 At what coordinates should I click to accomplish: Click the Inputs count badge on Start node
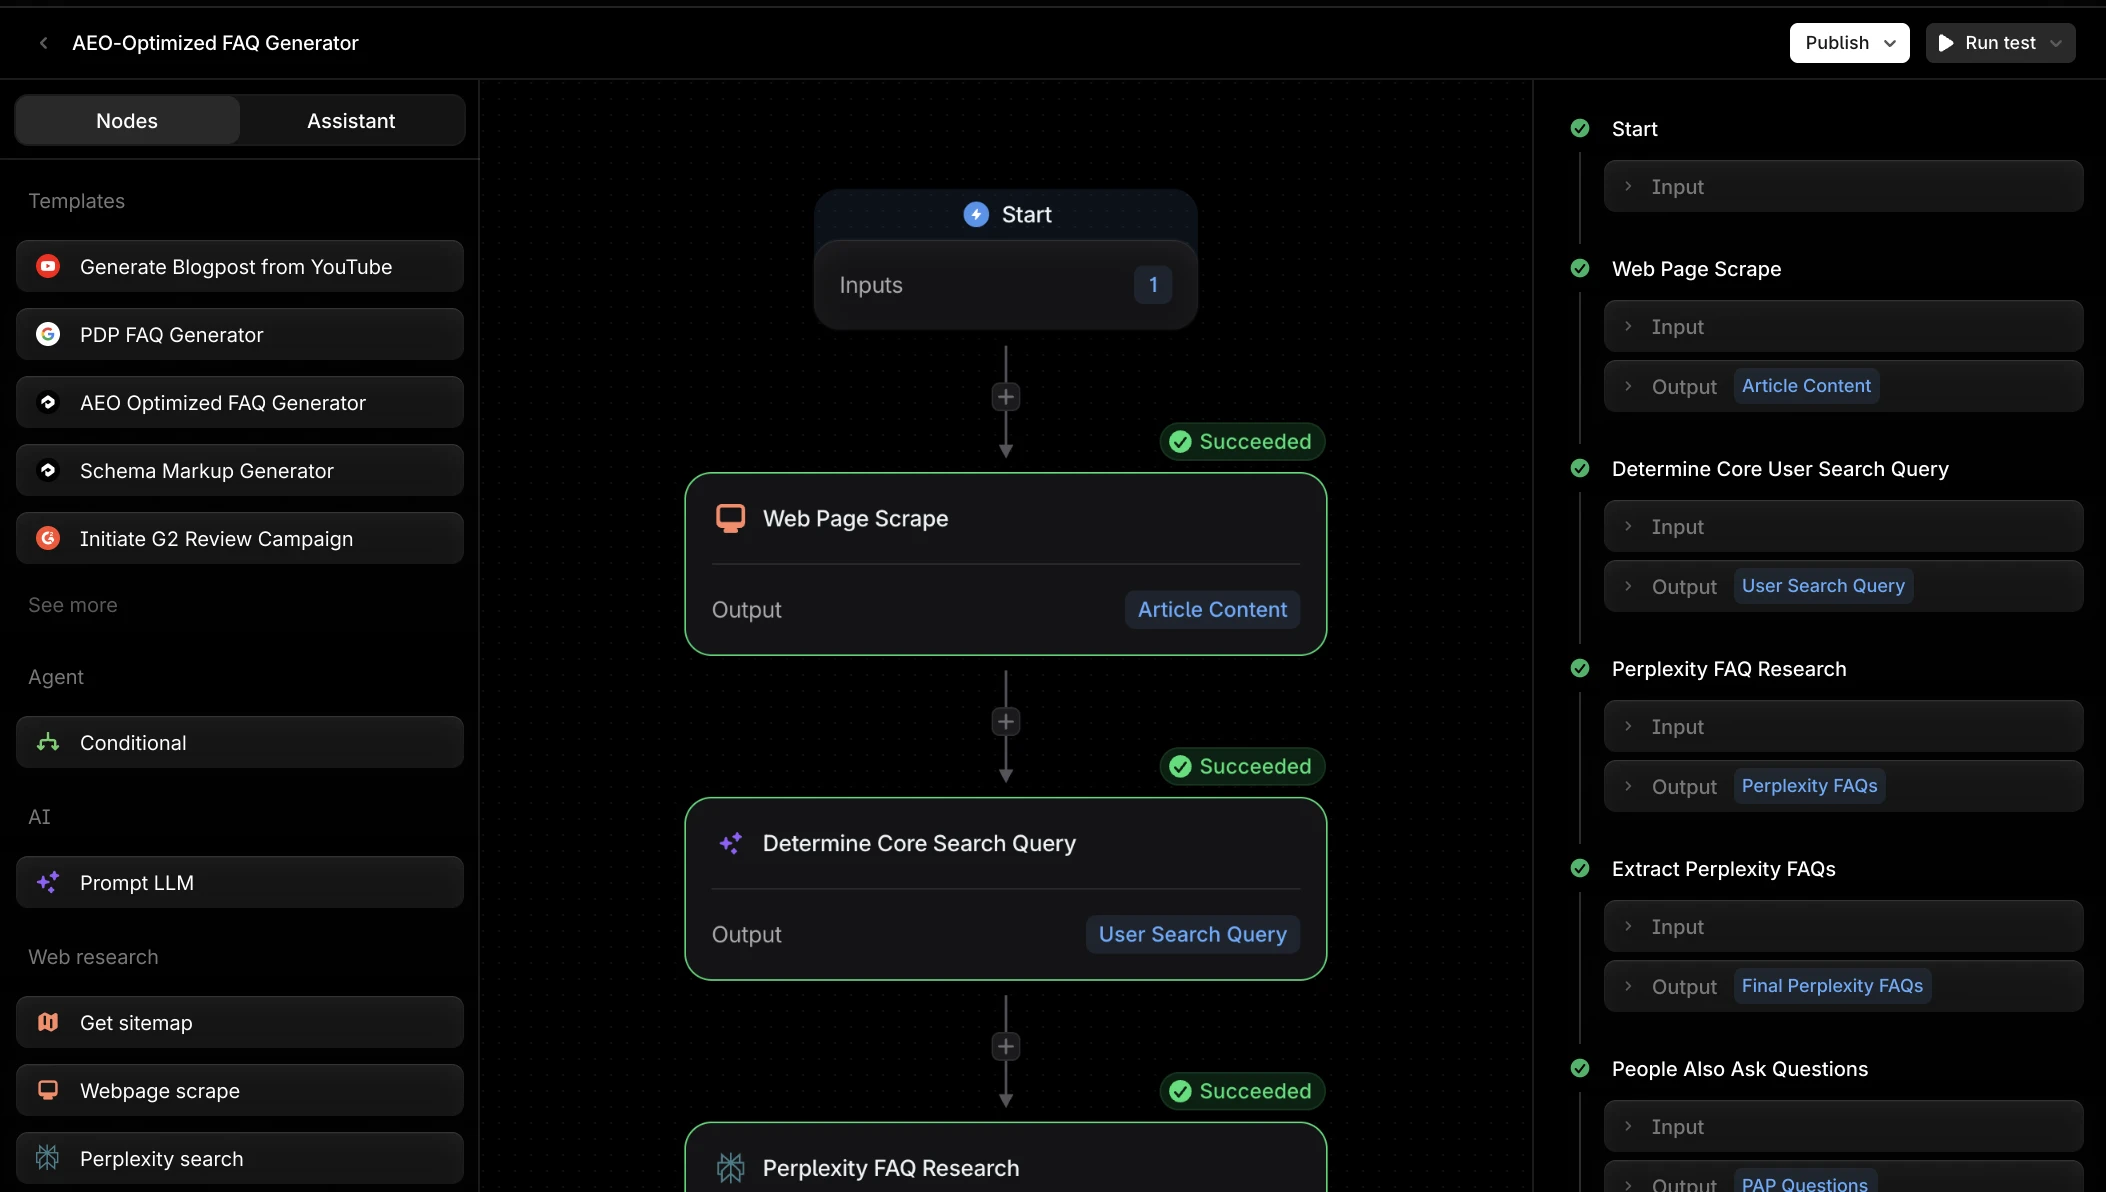click(x=1153, y=285)
